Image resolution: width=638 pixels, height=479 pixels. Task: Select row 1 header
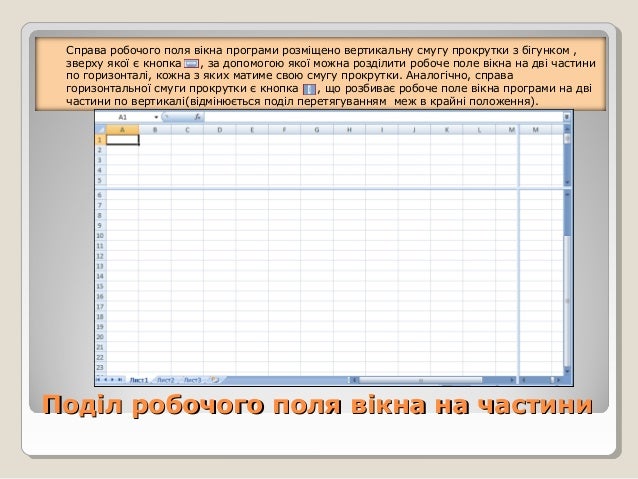pos(101,140)
